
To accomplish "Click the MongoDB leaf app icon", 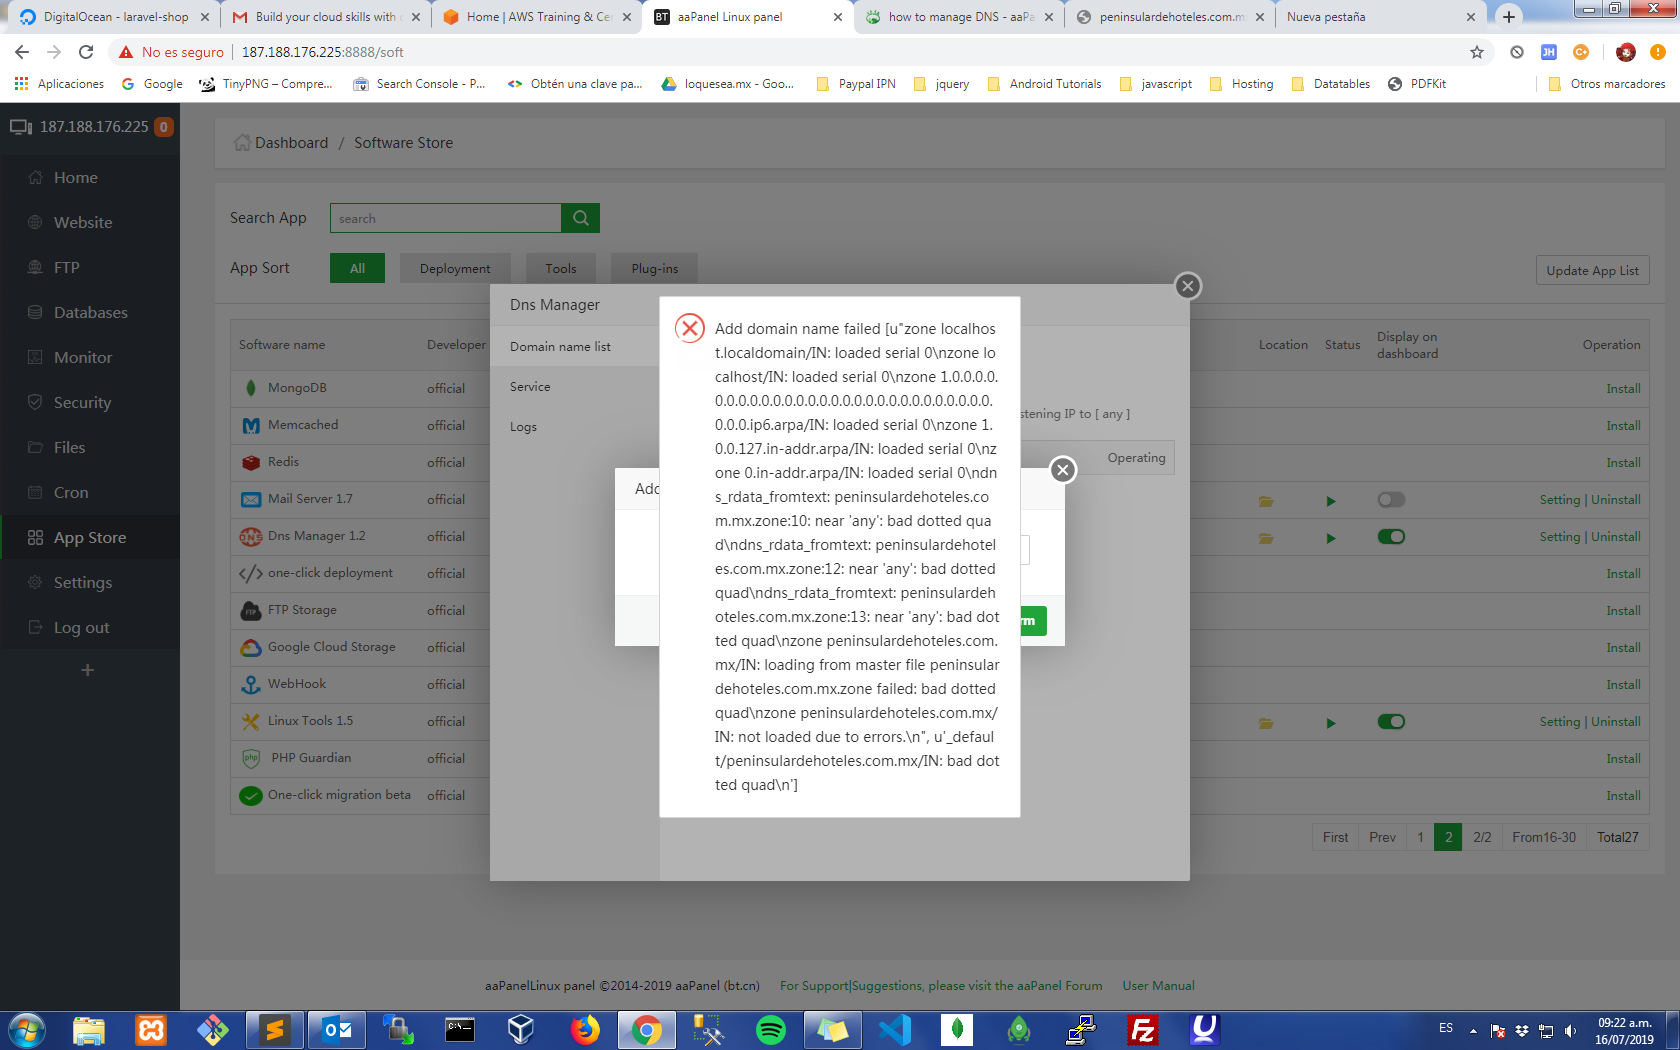I will [250, 388].
